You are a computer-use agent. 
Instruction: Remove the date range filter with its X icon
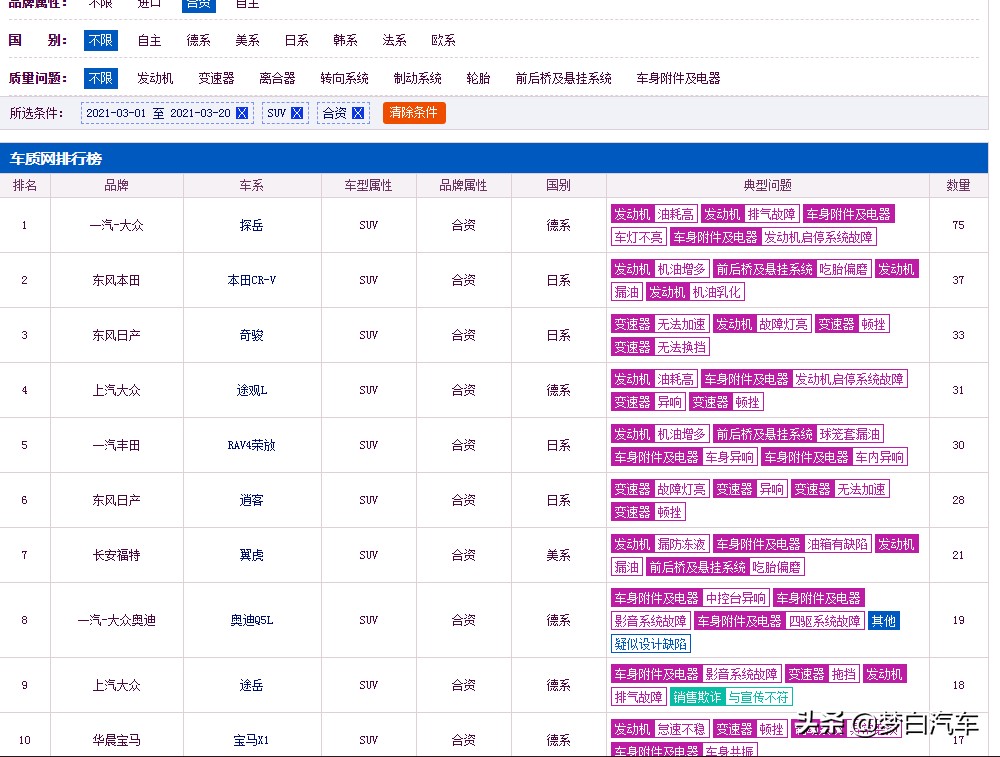coord(242,113)
